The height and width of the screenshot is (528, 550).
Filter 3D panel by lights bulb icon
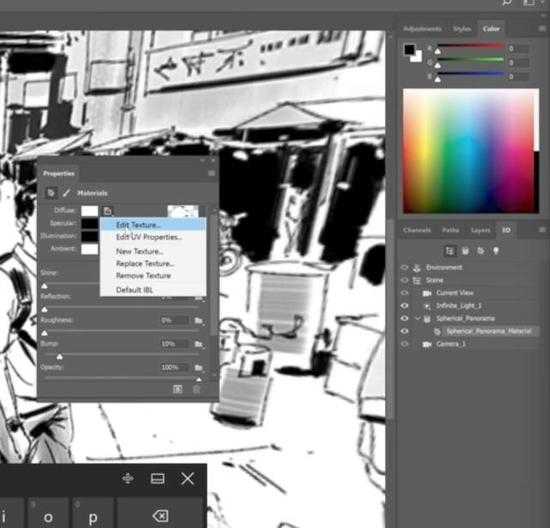[496, 251]
